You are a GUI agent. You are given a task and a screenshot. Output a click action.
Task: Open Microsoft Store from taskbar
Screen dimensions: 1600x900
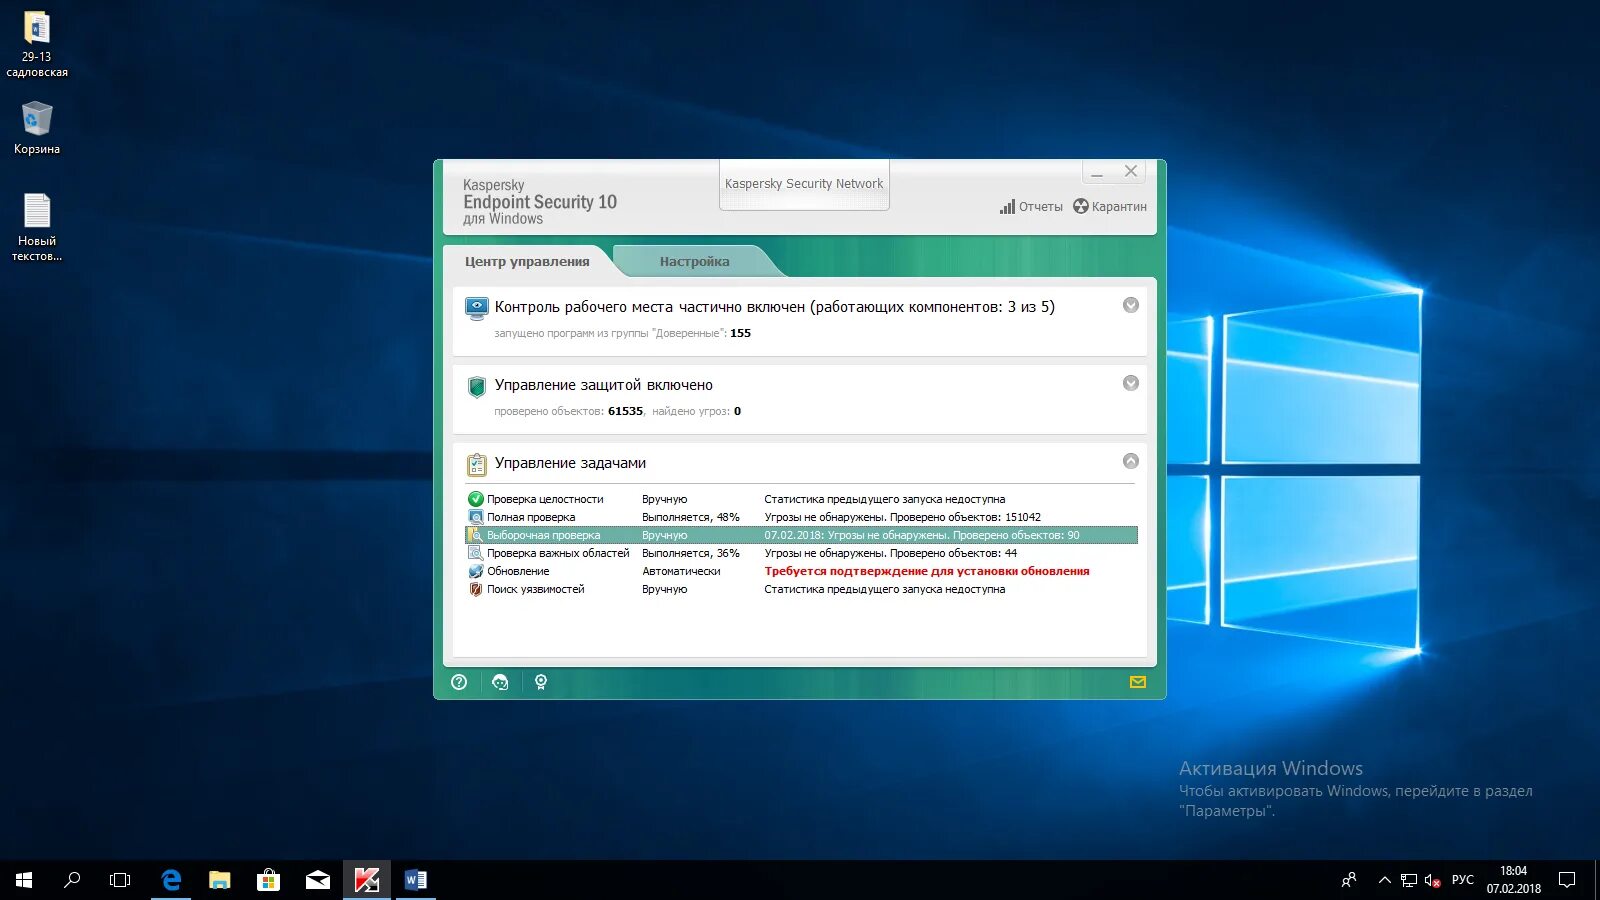(268, 880)
